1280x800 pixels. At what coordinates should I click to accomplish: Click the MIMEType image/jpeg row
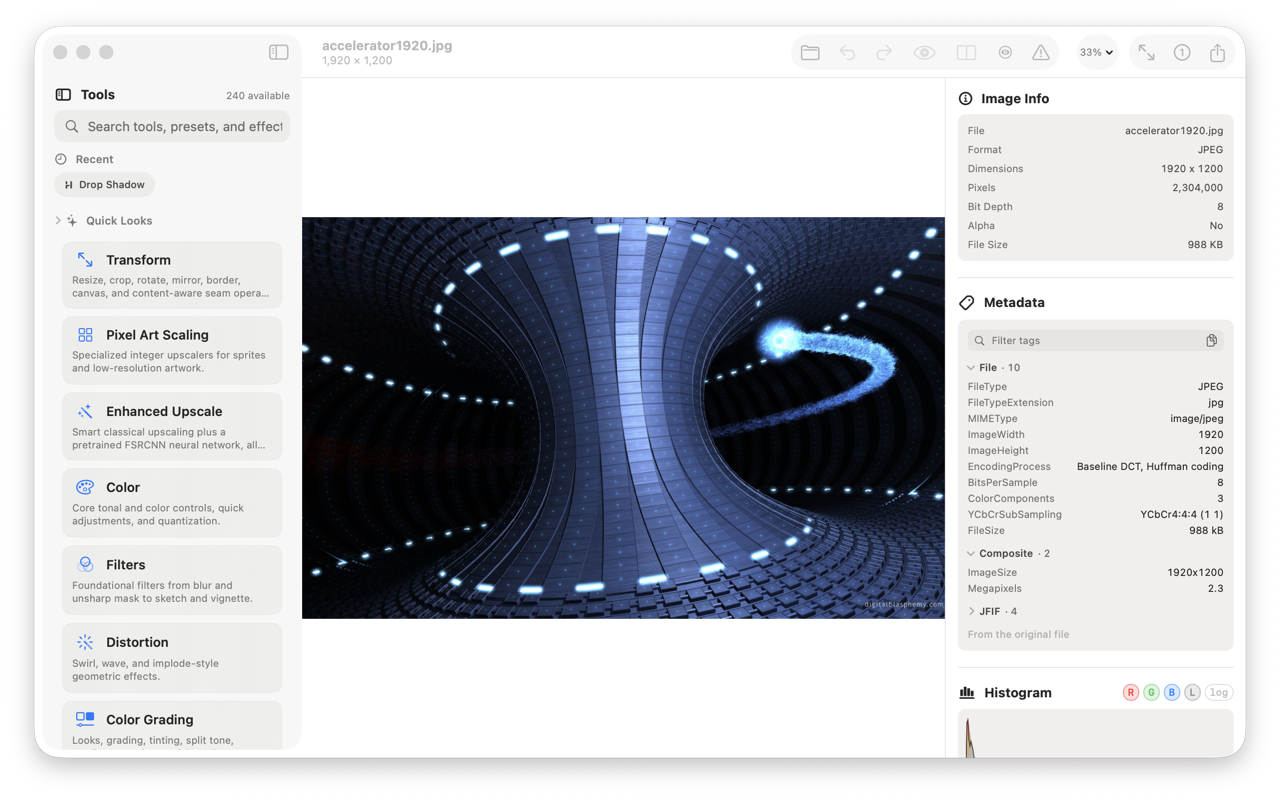[1095, 419]
